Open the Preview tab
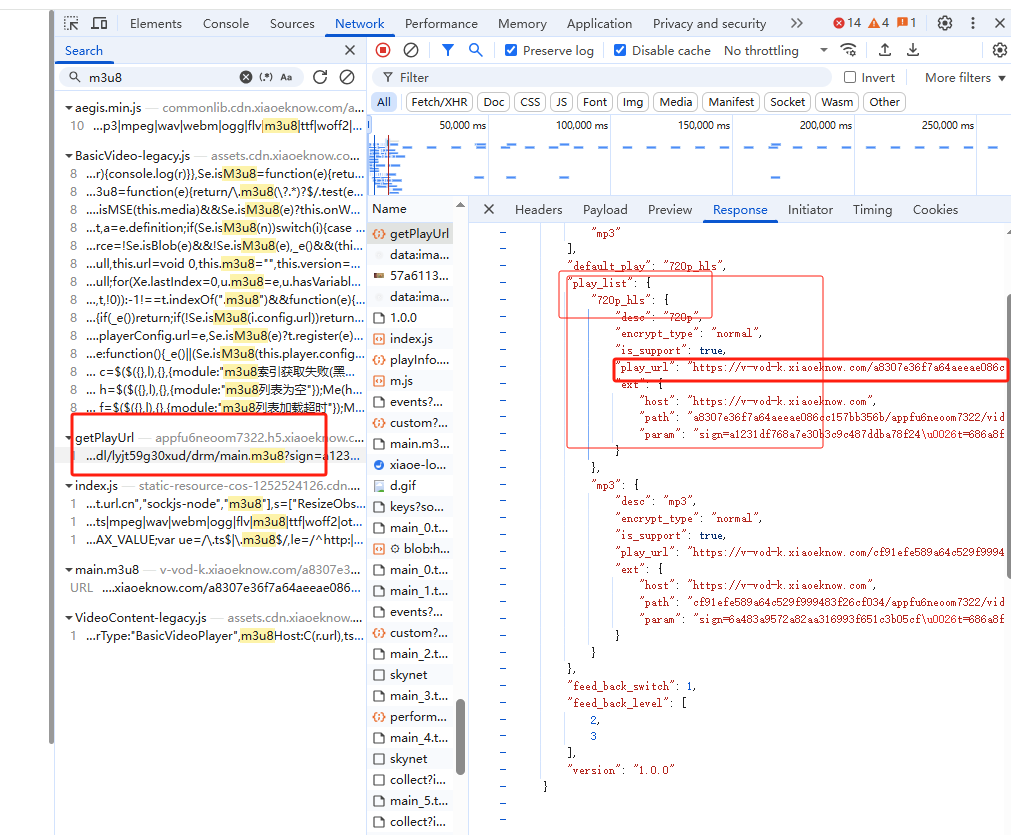This screenshot has height=835, width=1011. click(670, 210)
